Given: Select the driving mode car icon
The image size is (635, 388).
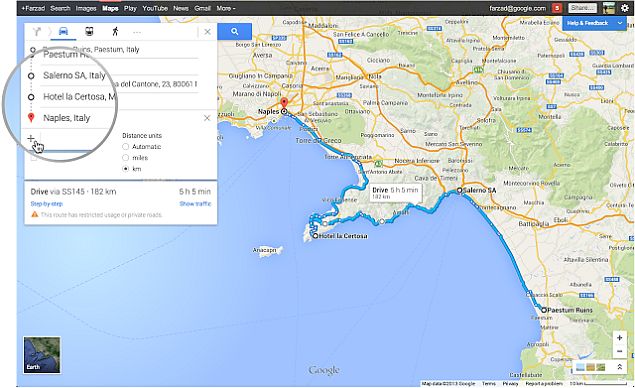Looking at the screenshot, I should [x=63, y=31].
